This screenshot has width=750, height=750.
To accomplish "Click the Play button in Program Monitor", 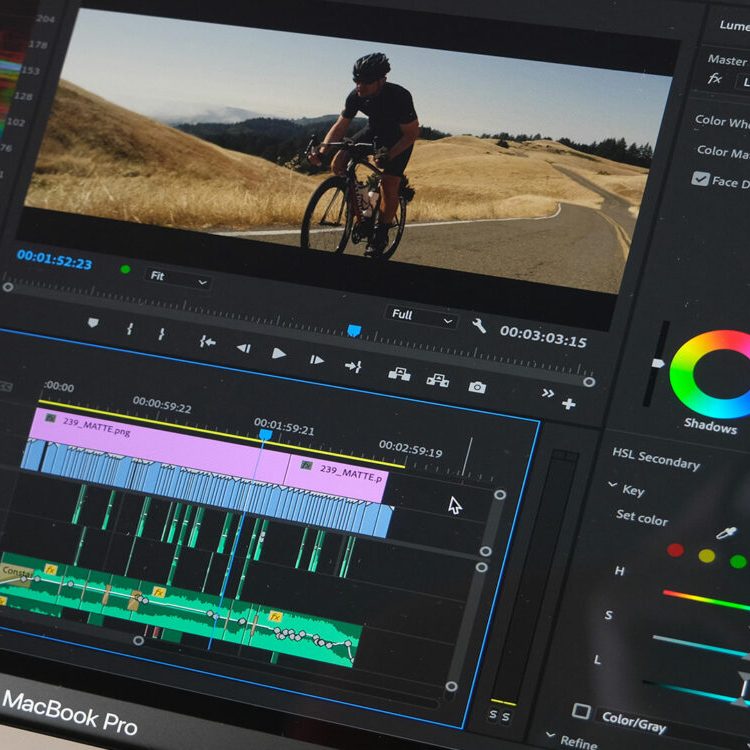I will click(x=279, y=353).
